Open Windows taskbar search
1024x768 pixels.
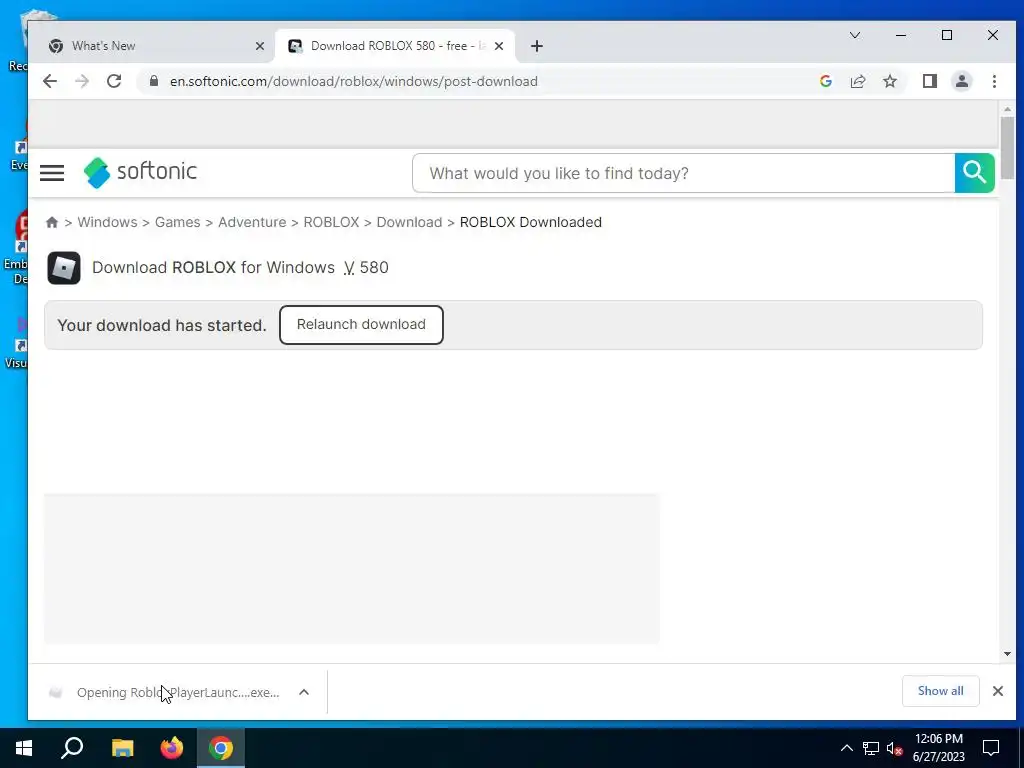72,748
